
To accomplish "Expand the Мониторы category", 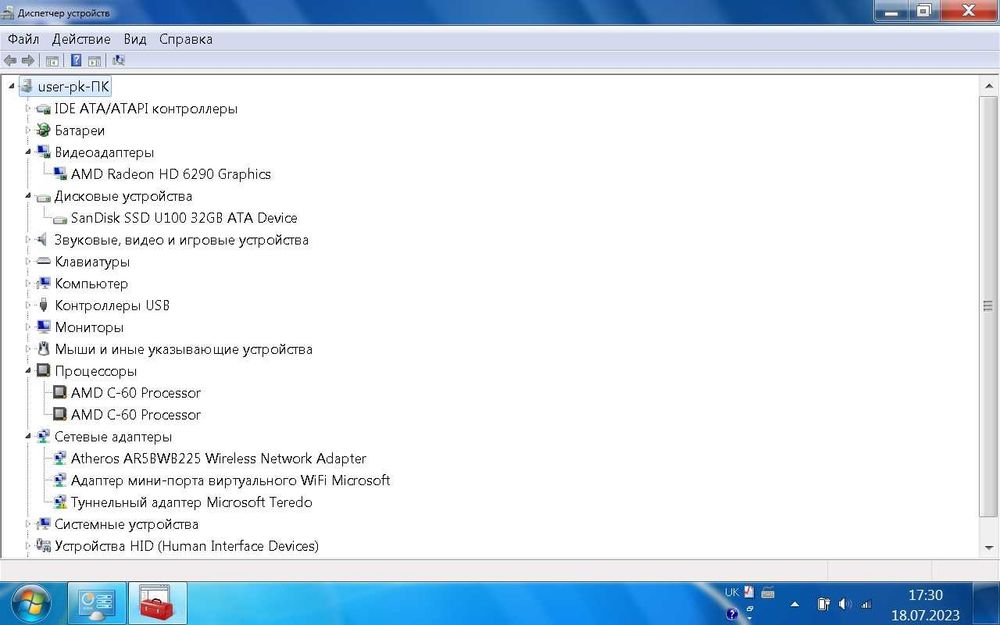I will pyautogui.click(x=27, y=327).
